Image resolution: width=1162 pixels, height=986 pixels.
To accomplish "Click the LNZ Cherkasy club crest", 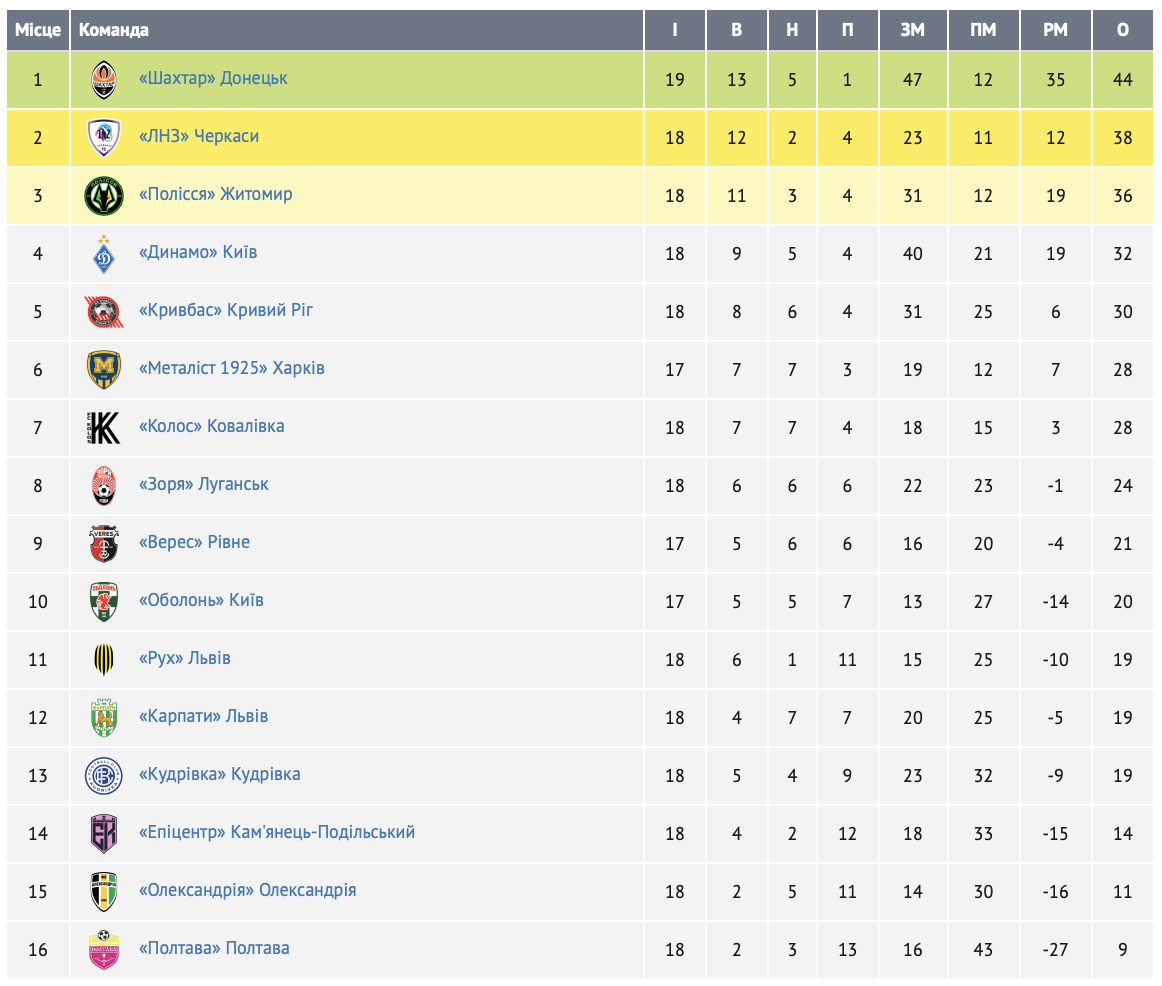I will pos(104,137).
